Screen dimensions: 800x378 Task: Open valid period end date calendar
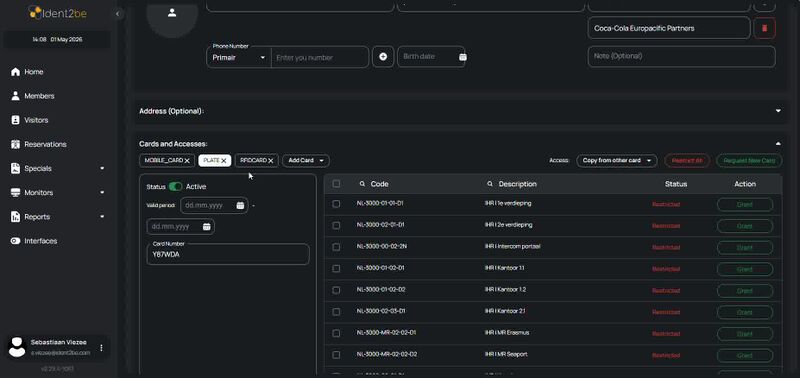tap(207, 226)
